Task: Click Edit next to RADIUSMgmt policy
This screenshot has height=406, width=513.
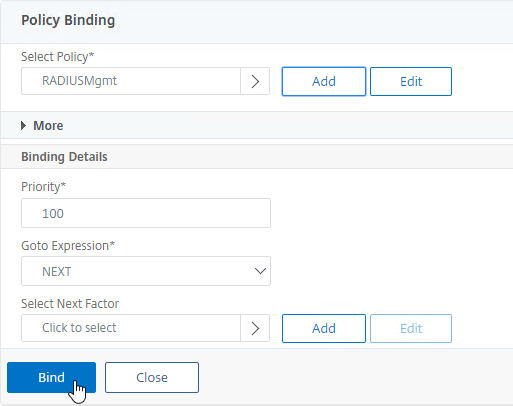Action: (411, 81)
